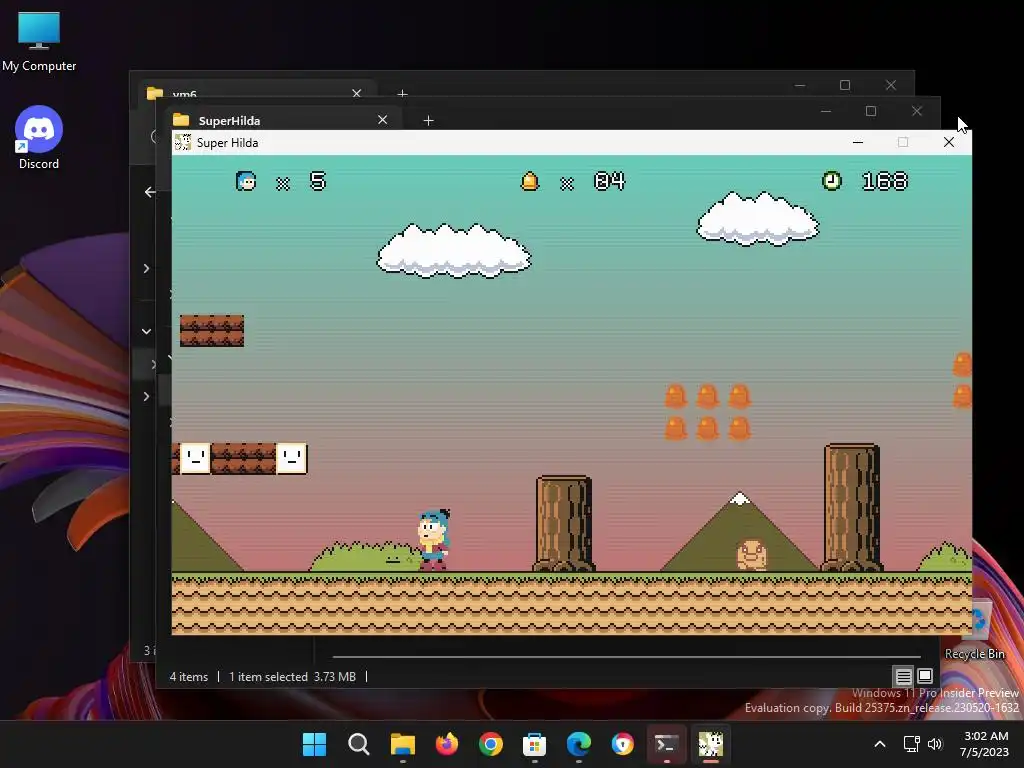Click the Windows Start button
Viewport: 1024px width, 768px height.
click(x=314, y=744)
